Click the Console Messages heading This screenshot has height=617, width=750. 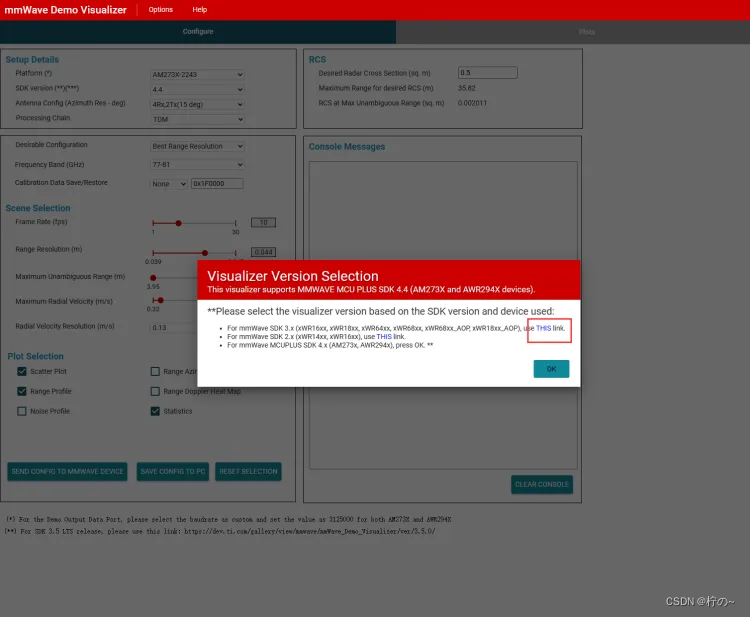point(347,147)
